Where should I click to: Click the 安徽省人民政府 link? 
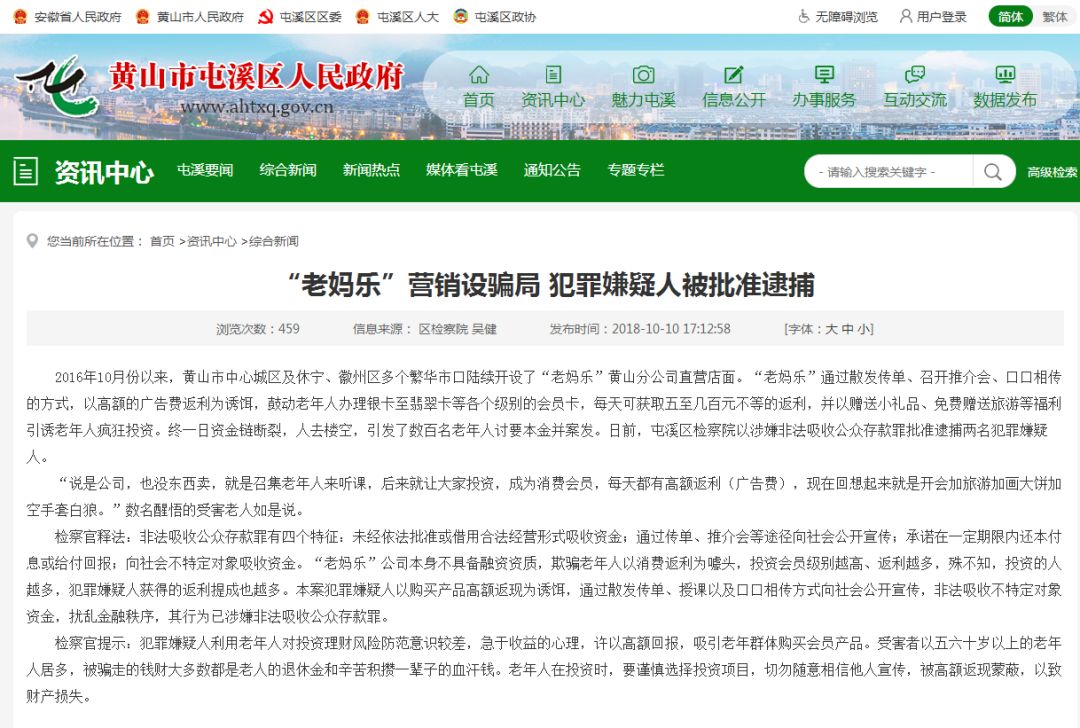pyautogui.click(x=78, y=17)
